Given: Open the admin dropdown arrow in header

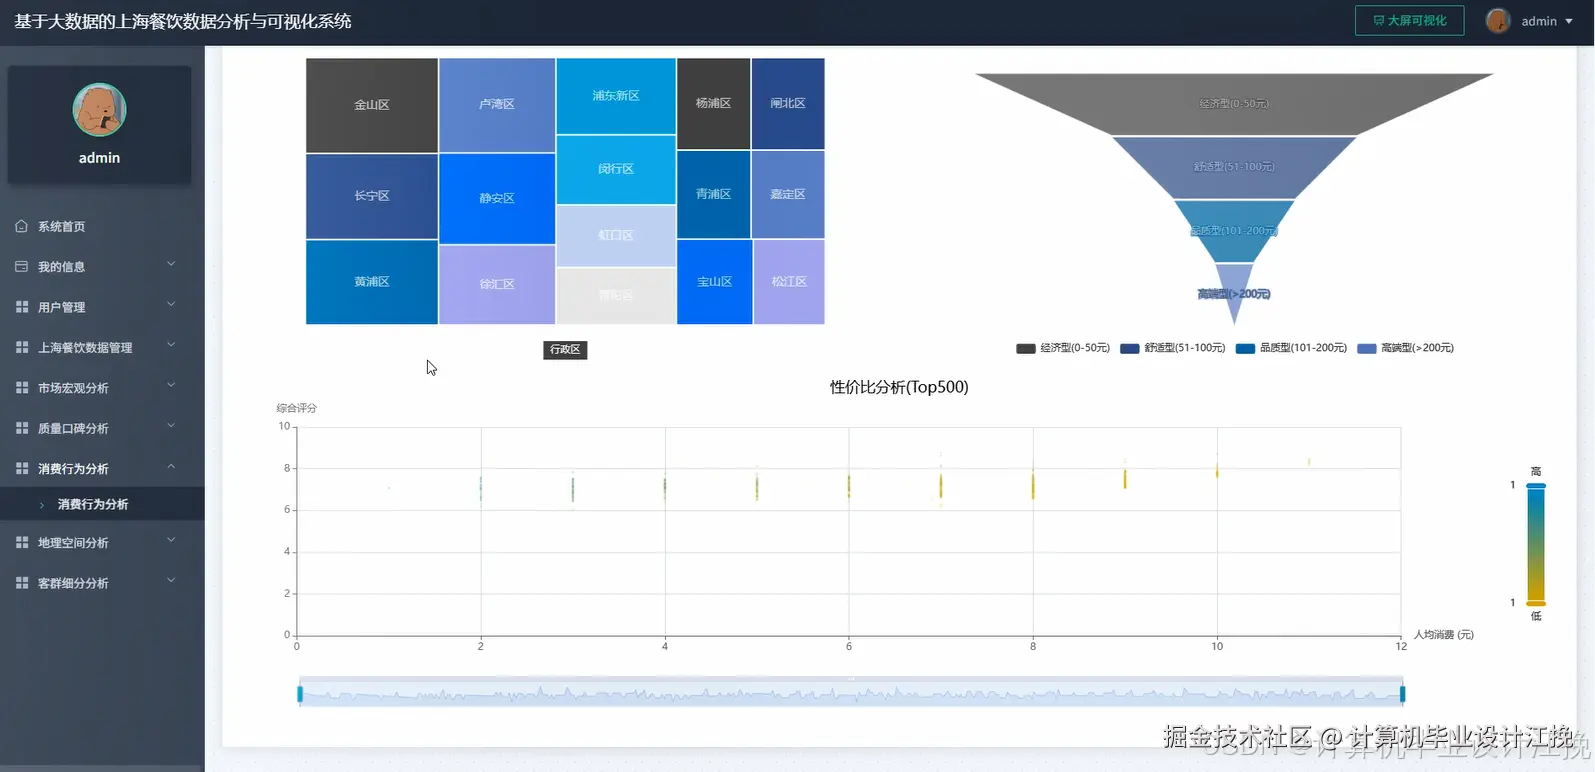Looking at the screenshot, I should coord(1569,21).
